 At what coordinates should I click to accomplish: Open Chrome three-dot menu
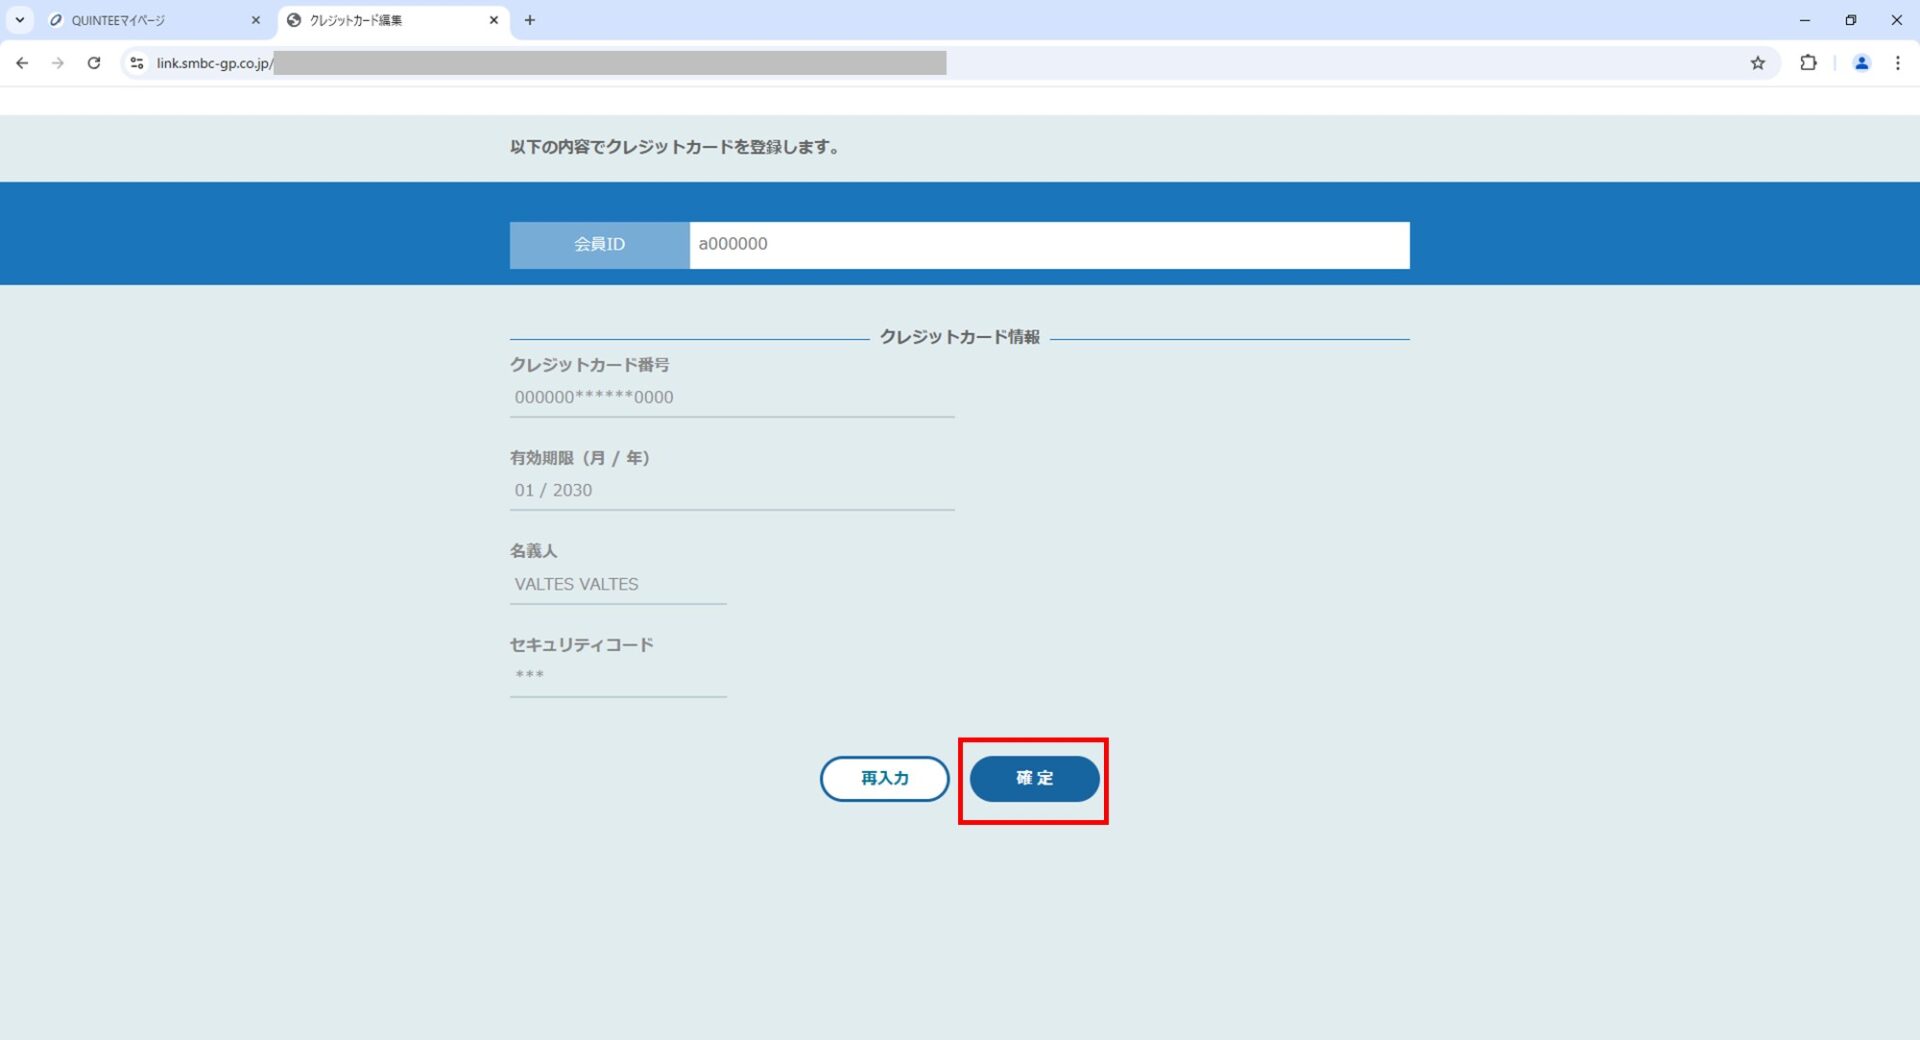(1897, 63)
